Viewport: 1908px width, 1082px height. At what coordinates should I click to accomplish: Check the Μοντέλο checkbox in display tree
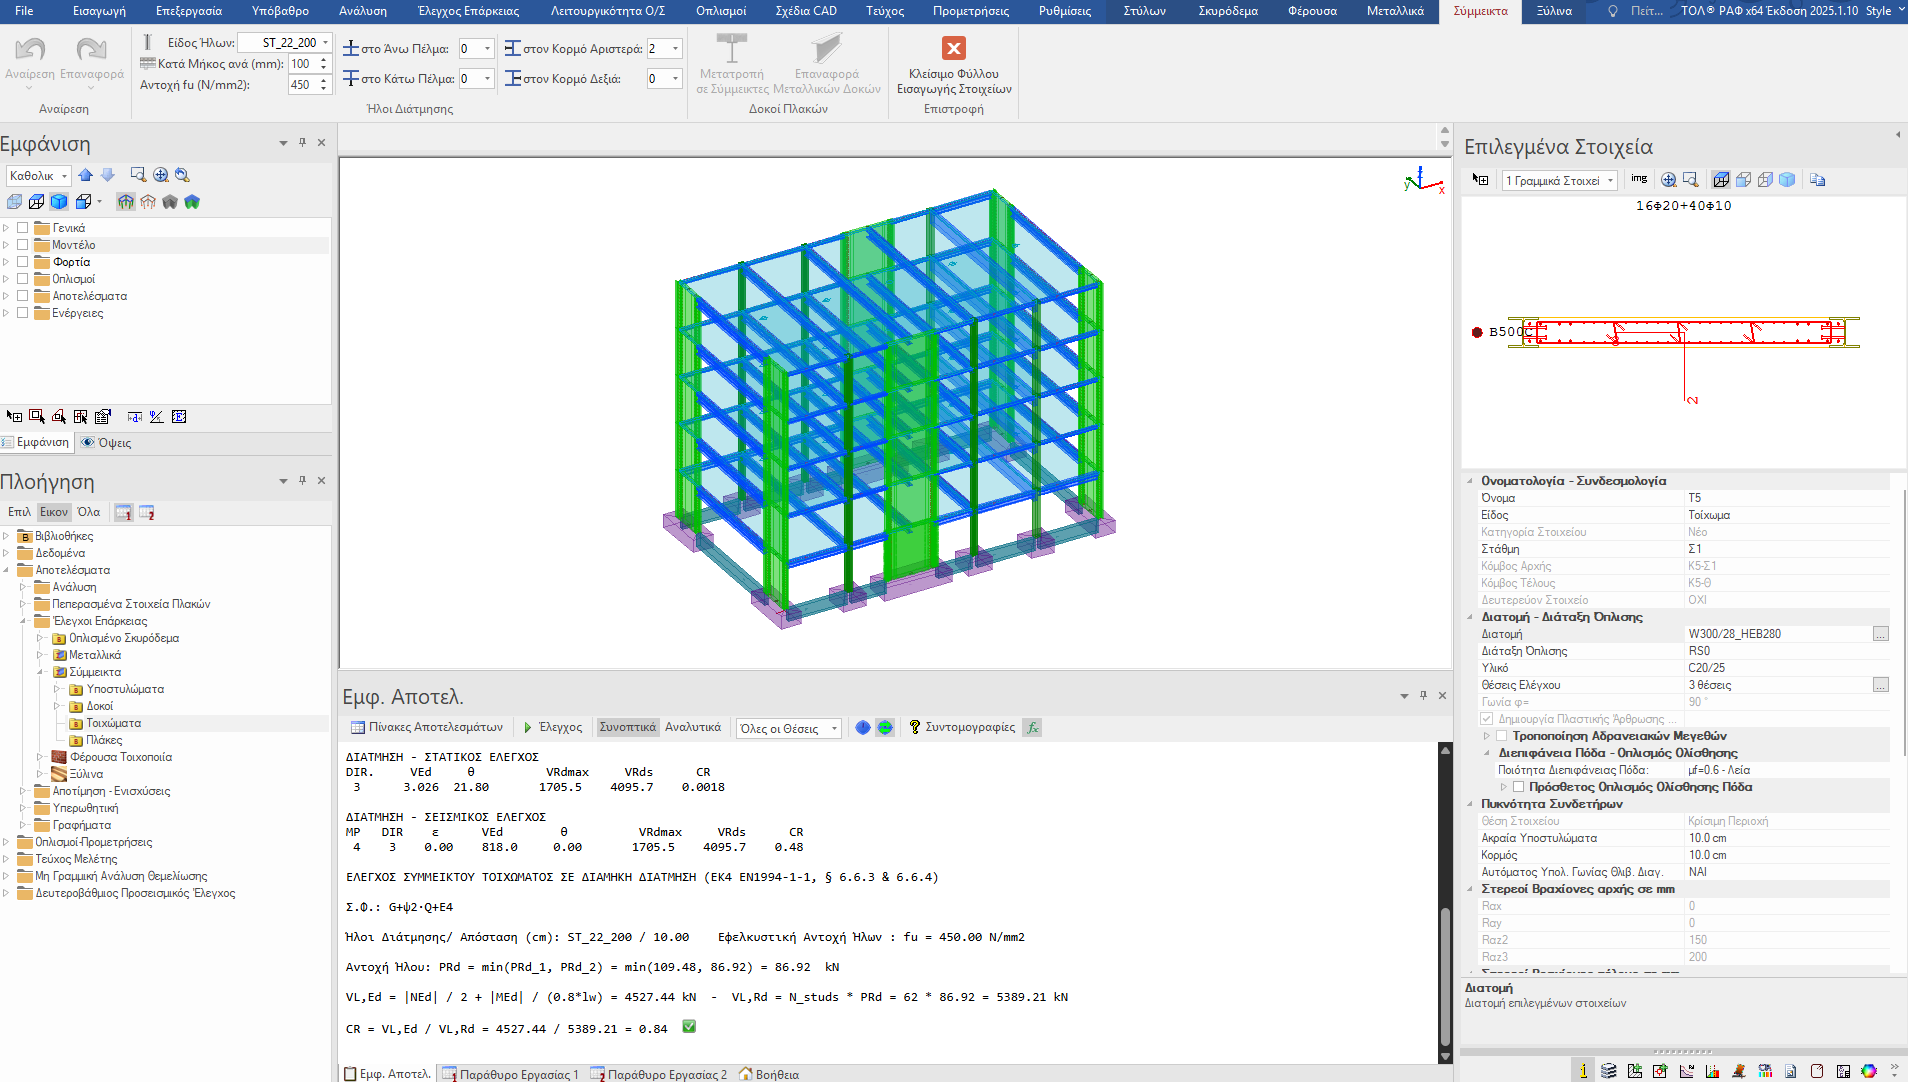click(23, 245)
